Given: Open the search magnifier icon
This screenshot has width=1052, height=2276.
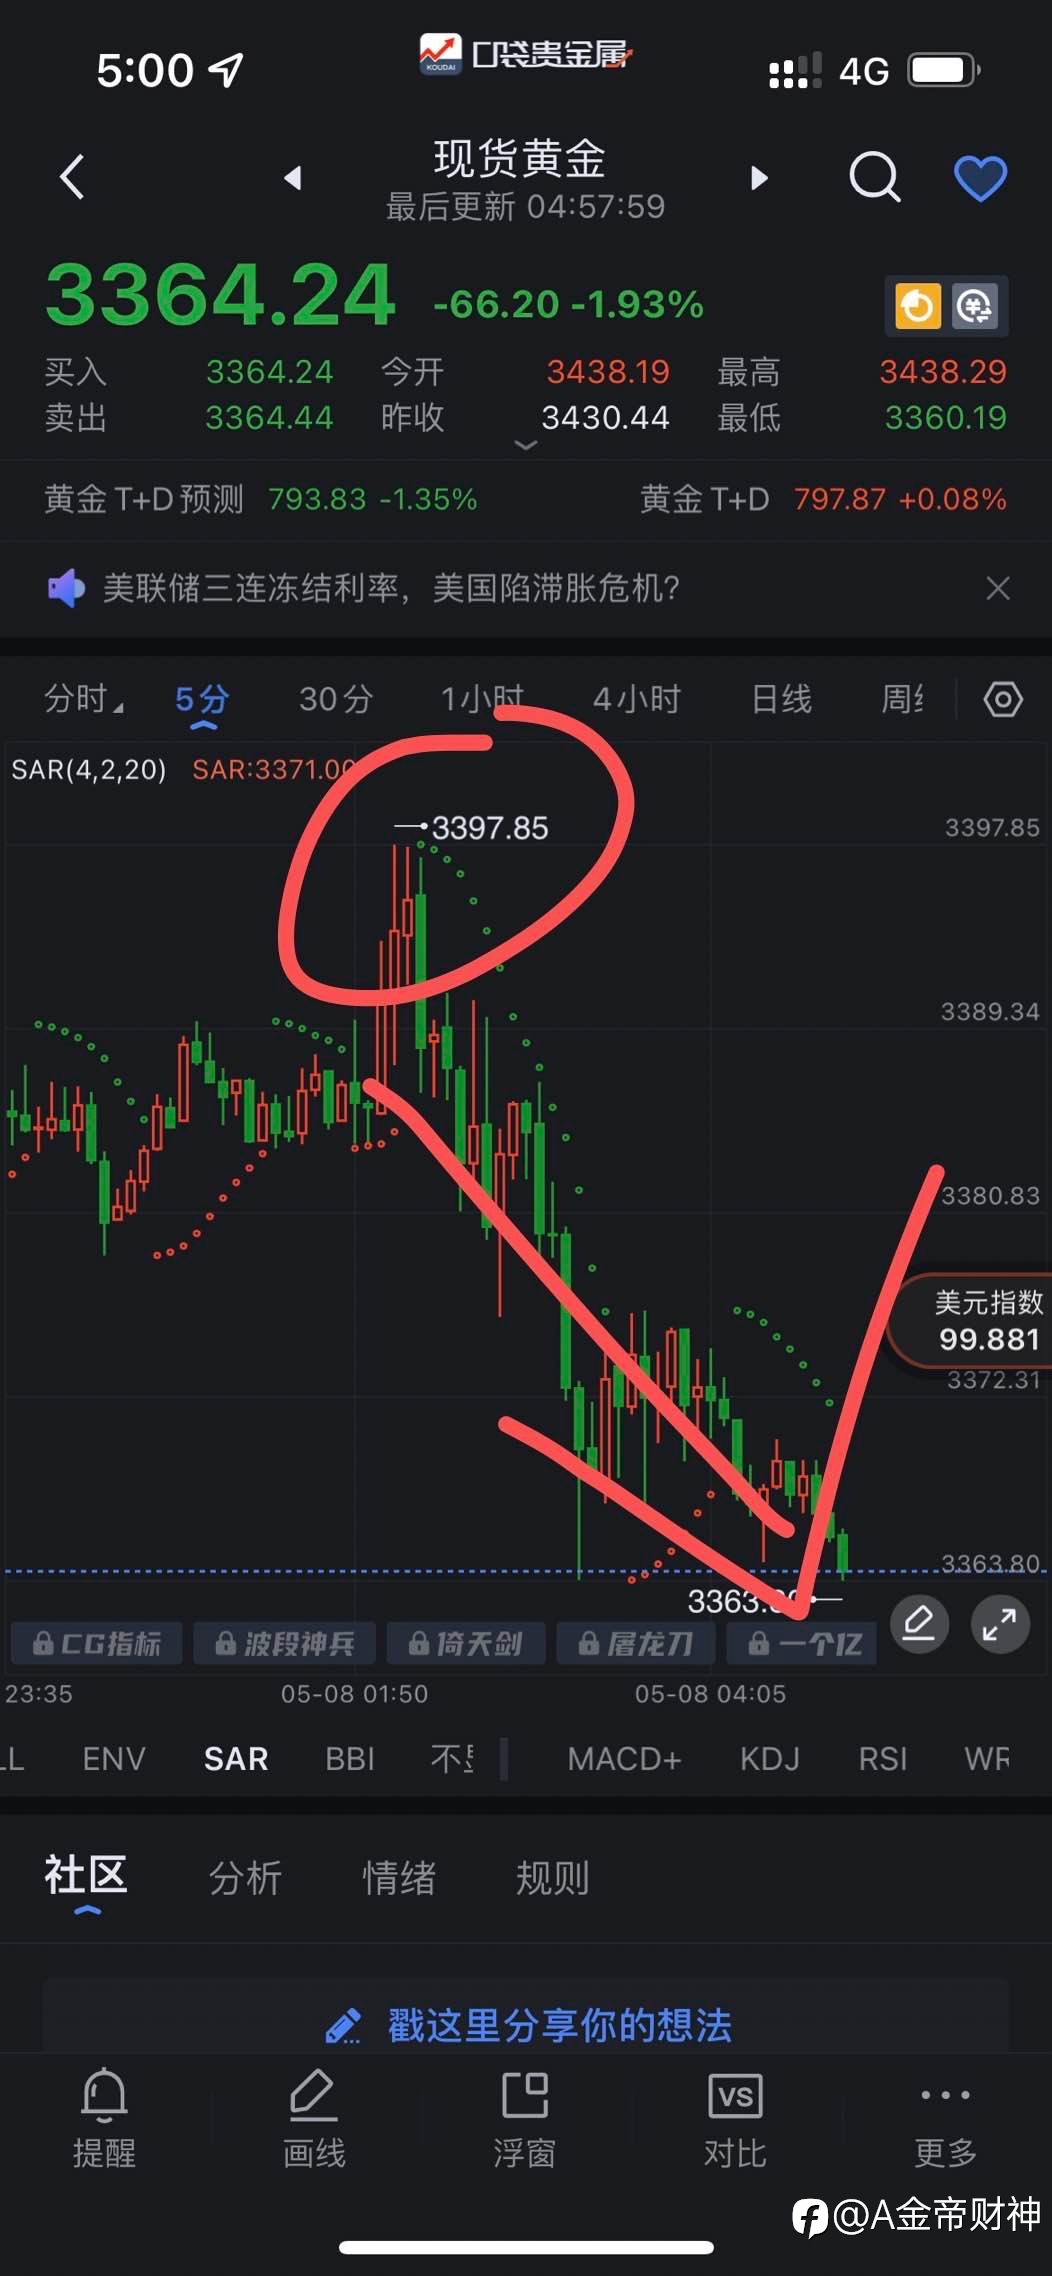Looking at the screenshot, I should 875,178.
